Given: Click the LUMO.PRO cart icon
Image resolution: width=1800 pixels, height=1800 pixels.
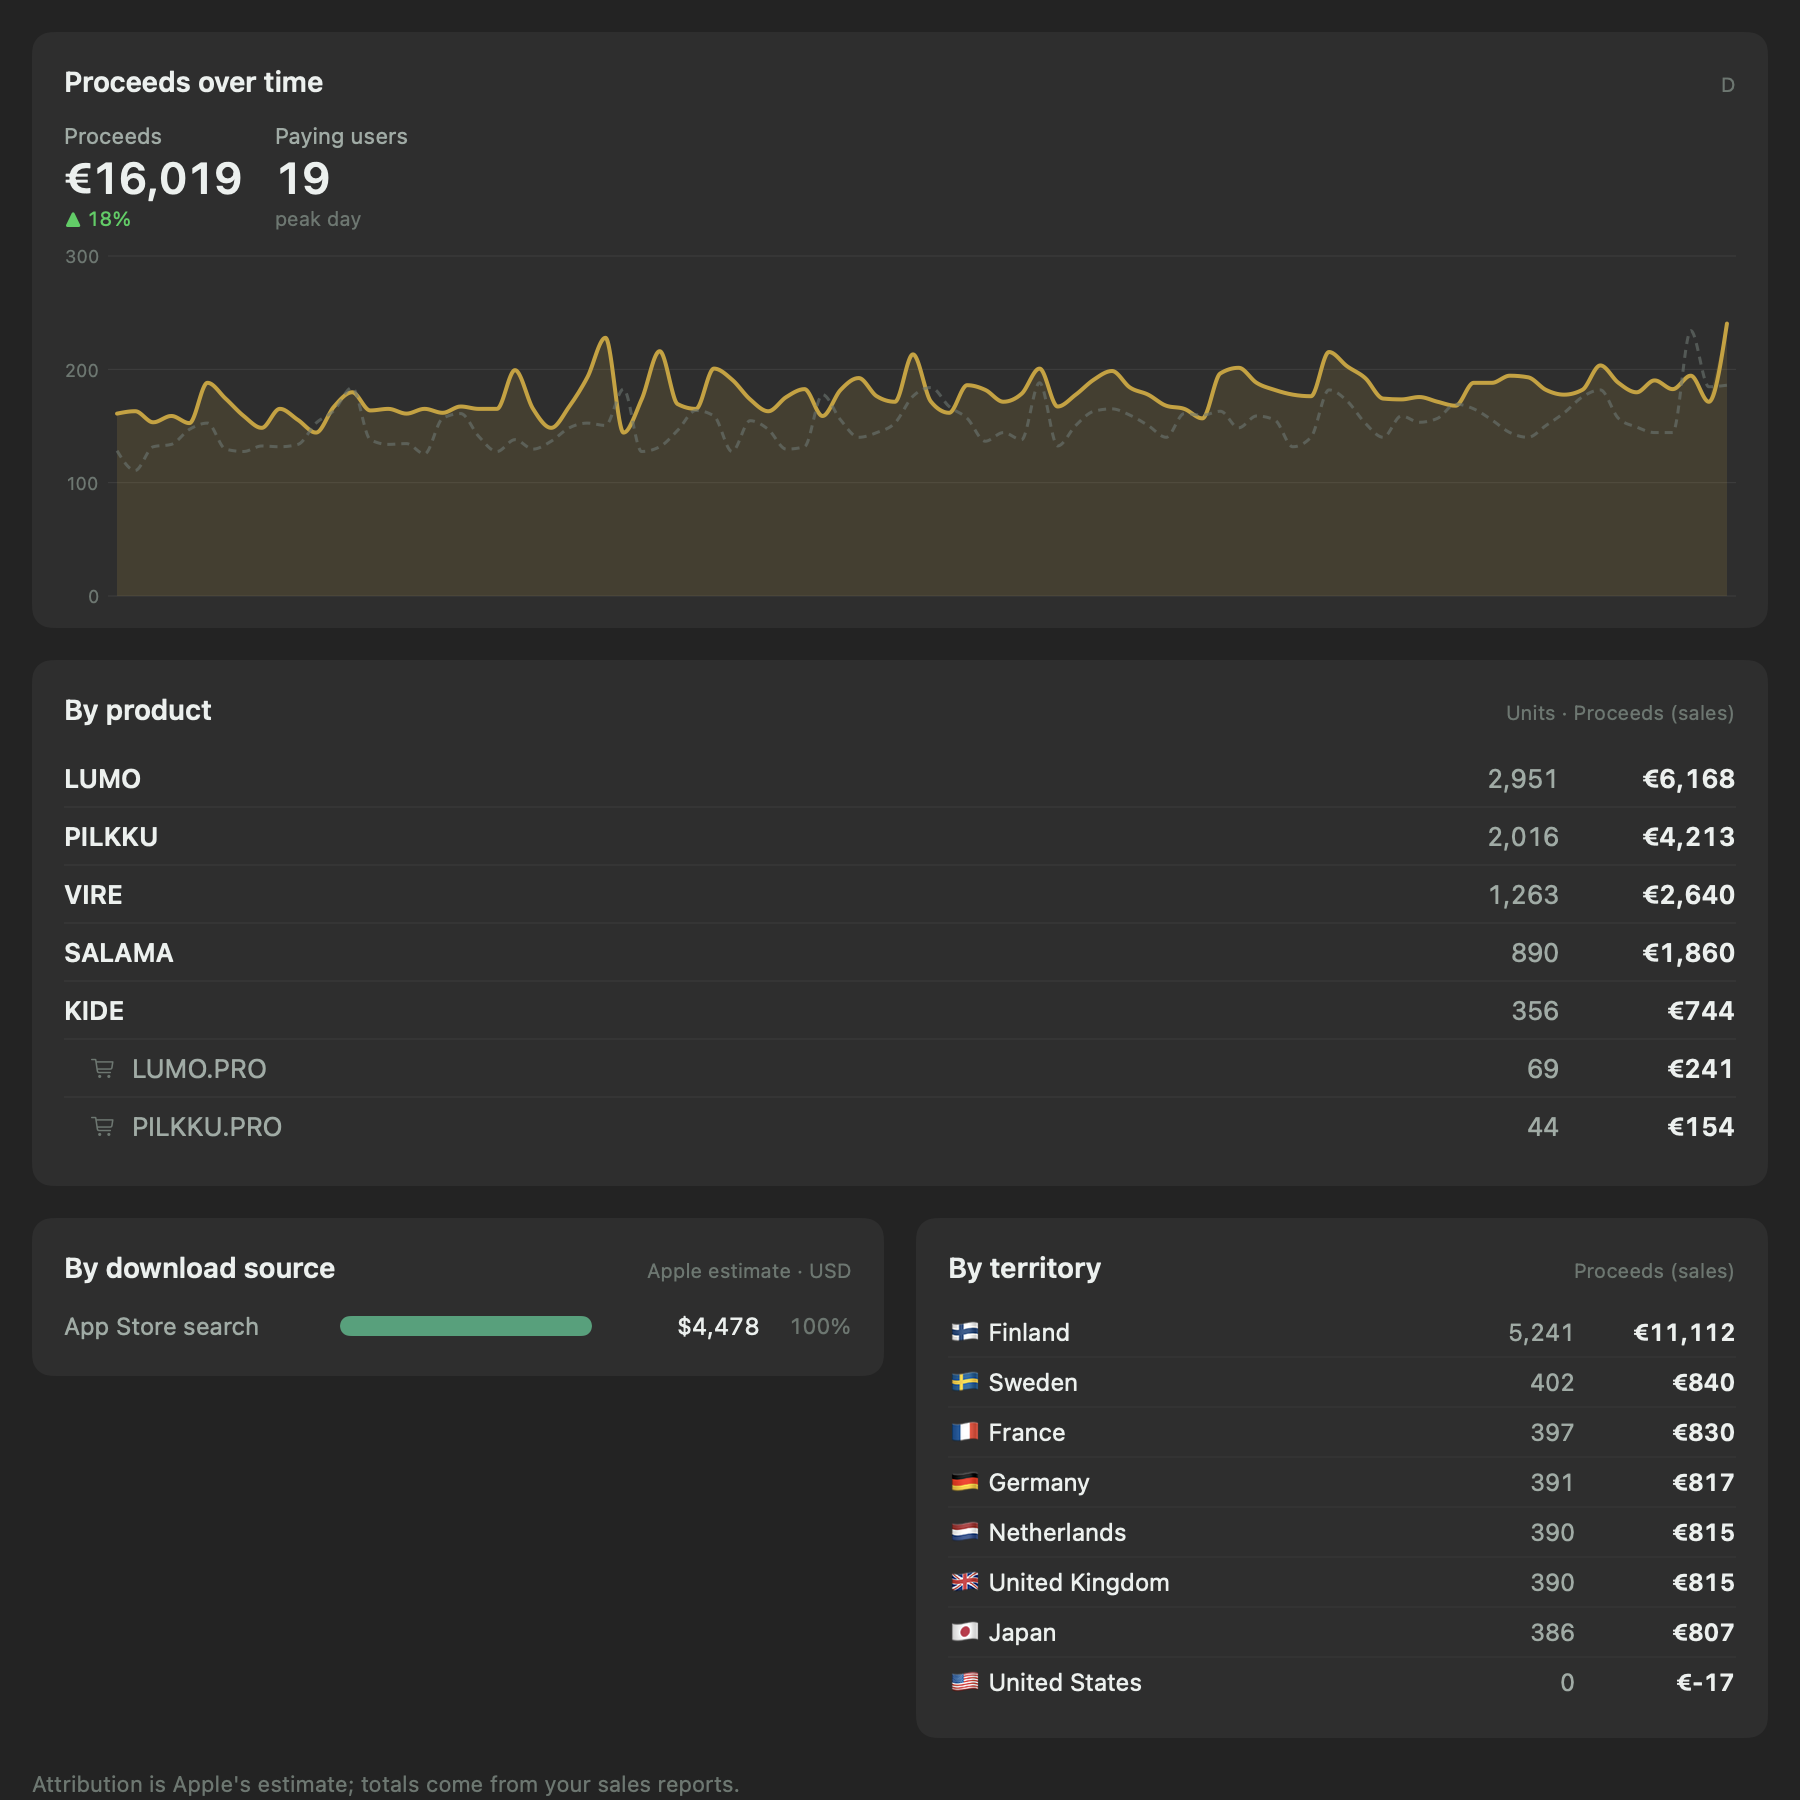Looking at the screenshot, I should [x=102, y=1068].
